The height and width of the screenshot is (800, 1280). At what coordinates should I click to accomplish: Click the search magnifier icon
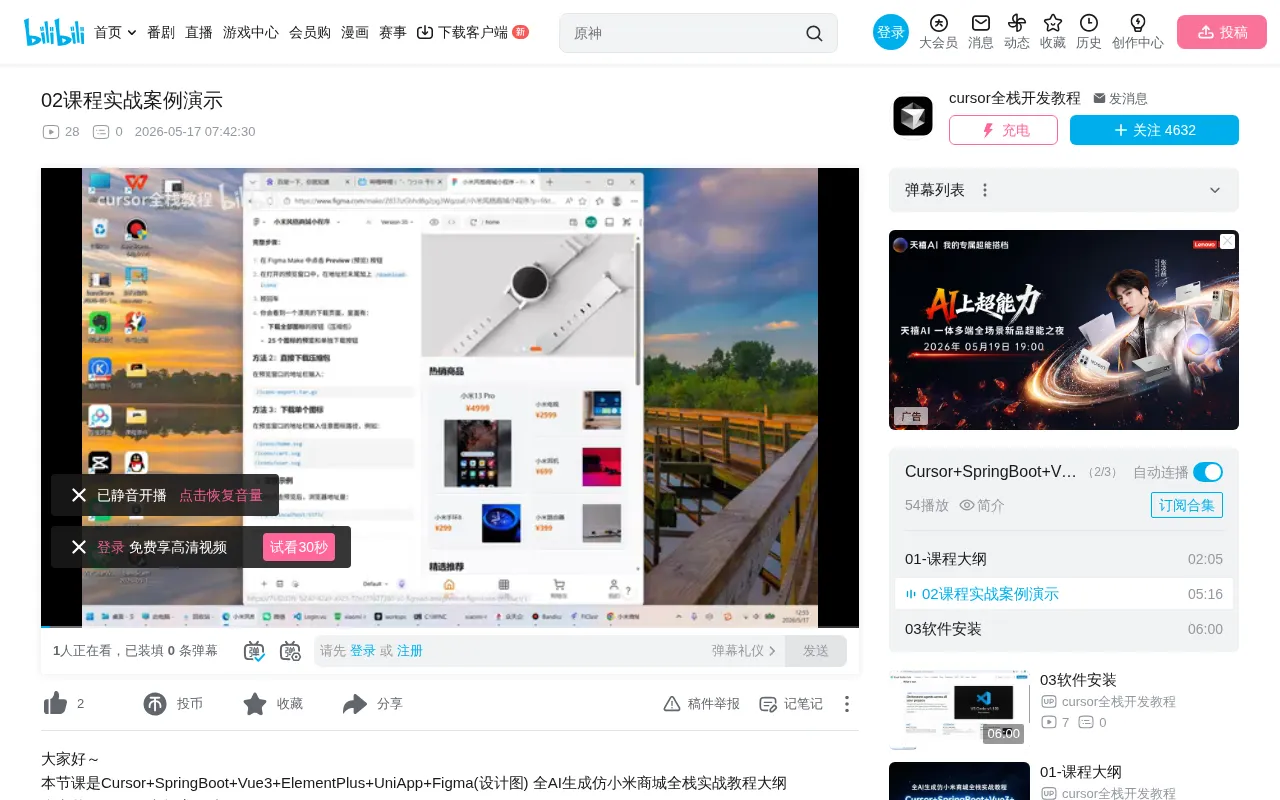click(x=814, y=33)
